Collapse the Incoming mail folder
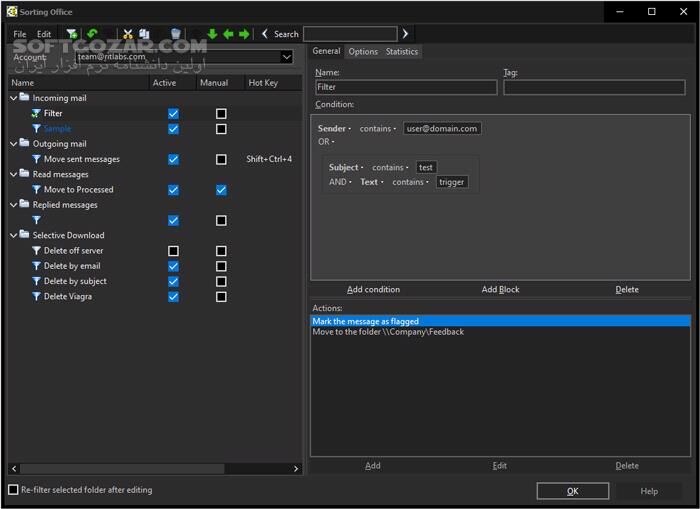The image size is (700, 509). (14, 98)
